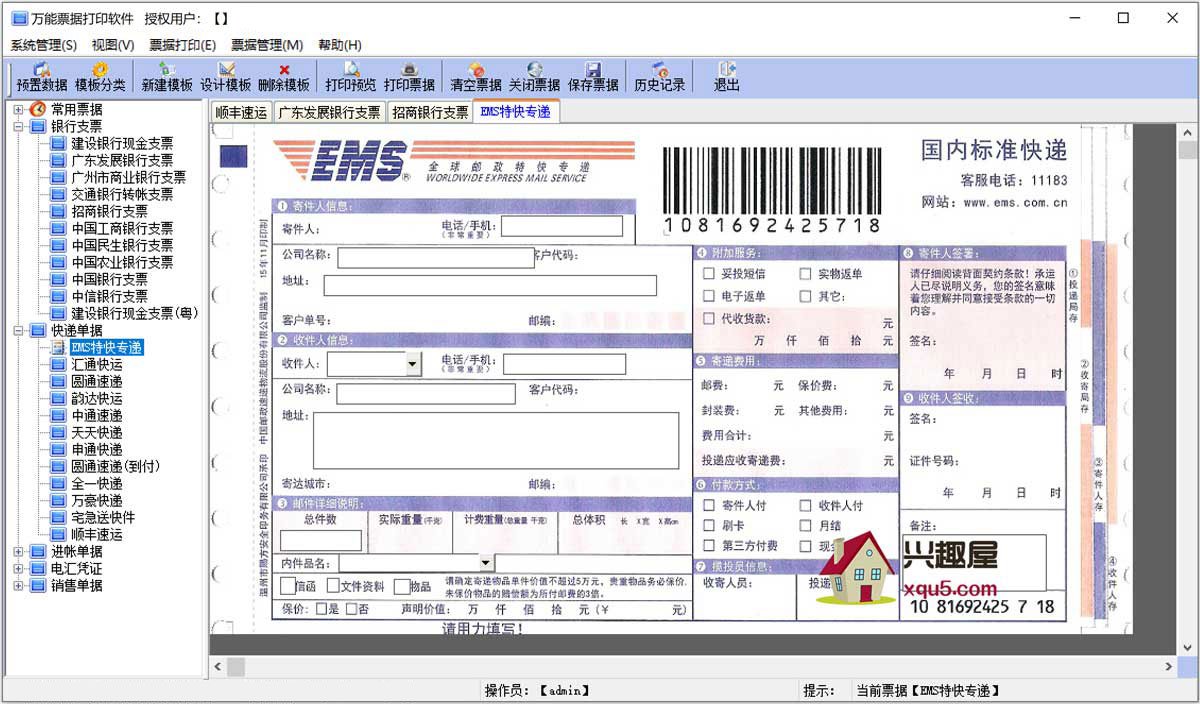
Task: Expand the 常用票据 tree node
Action: 18,109
